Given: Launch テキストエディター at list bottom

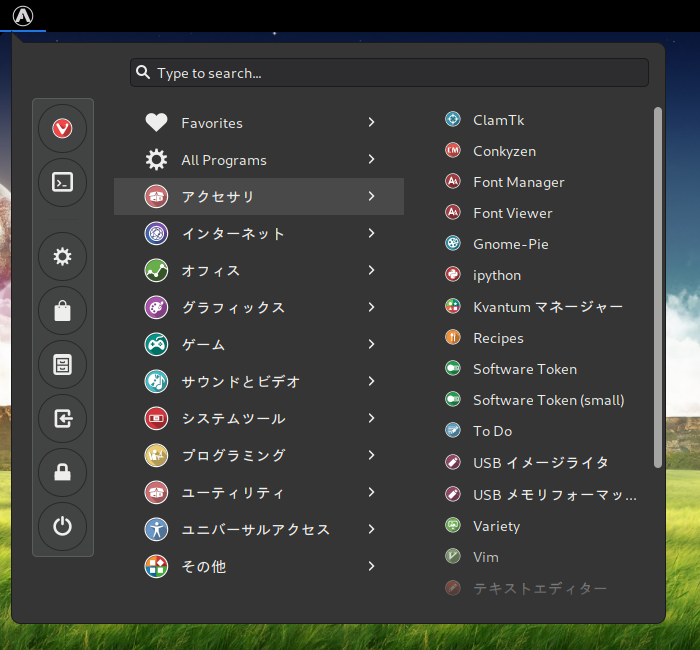Looking at the screenshot, I should coord(540,588).
